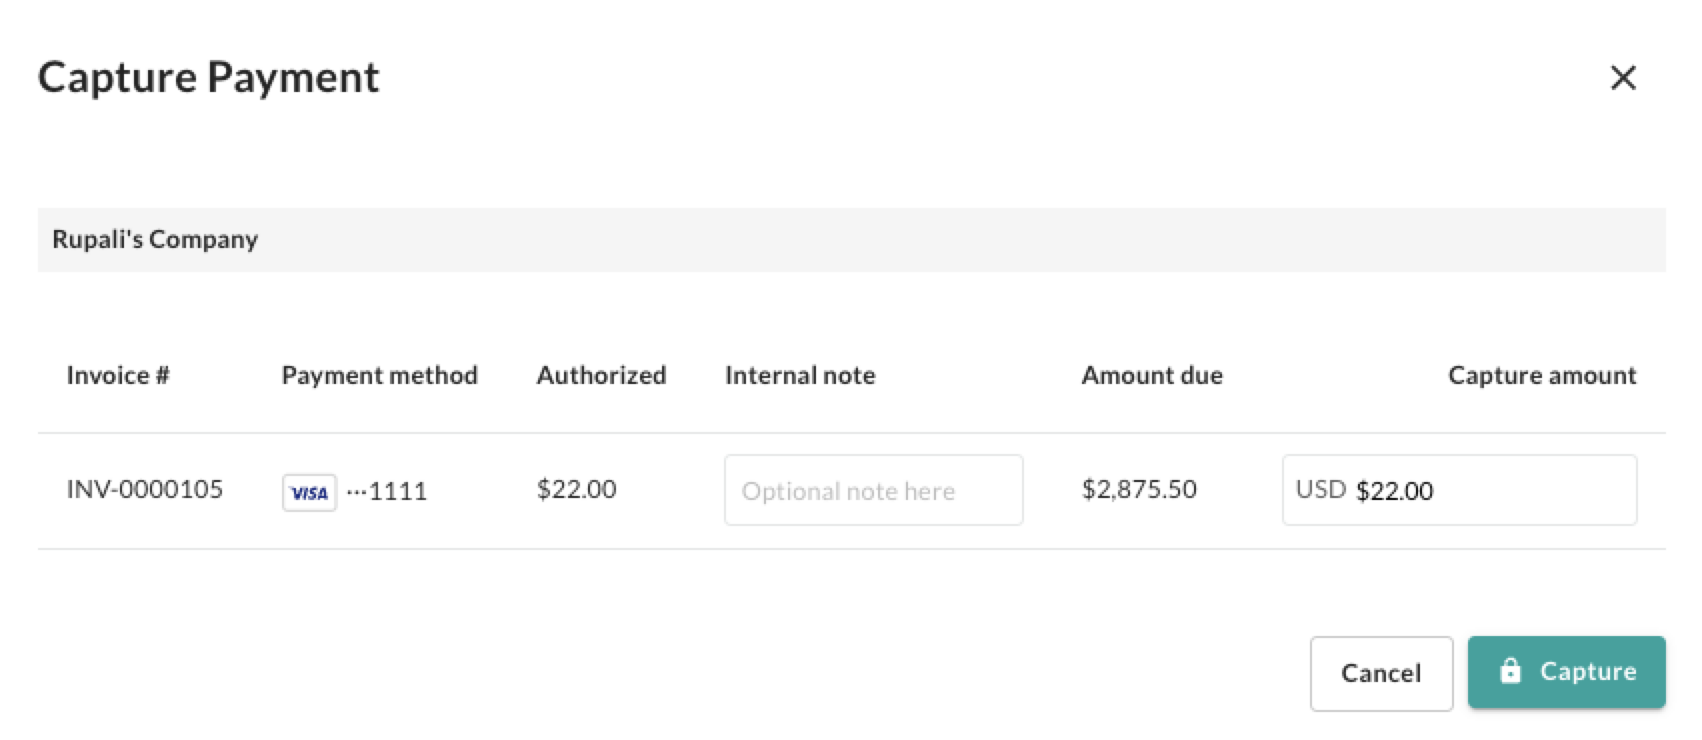Screen dimensions: 1702x740
Task: Click the amount due $2,875.50
Action: coord(1139,489)
